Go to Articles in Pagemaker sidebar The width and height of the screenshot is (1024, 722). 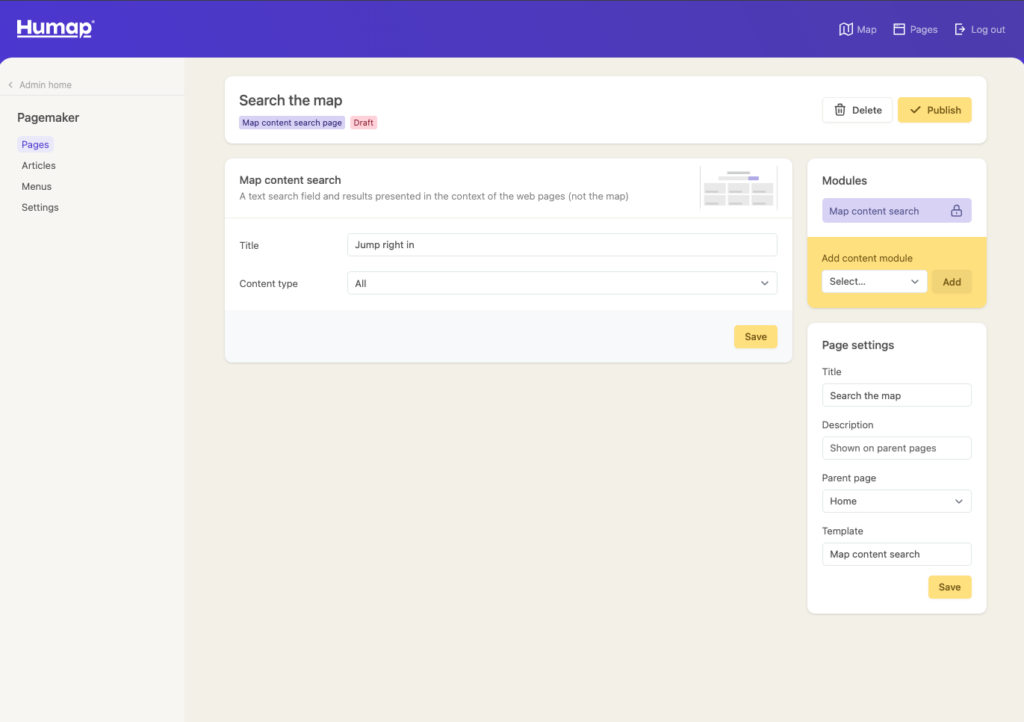39,166
